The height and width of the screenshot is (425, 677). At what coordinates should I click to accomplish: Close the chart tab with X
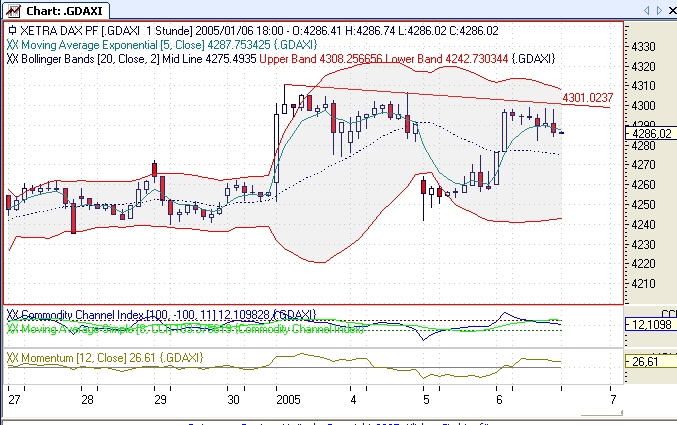click(673, 10)
